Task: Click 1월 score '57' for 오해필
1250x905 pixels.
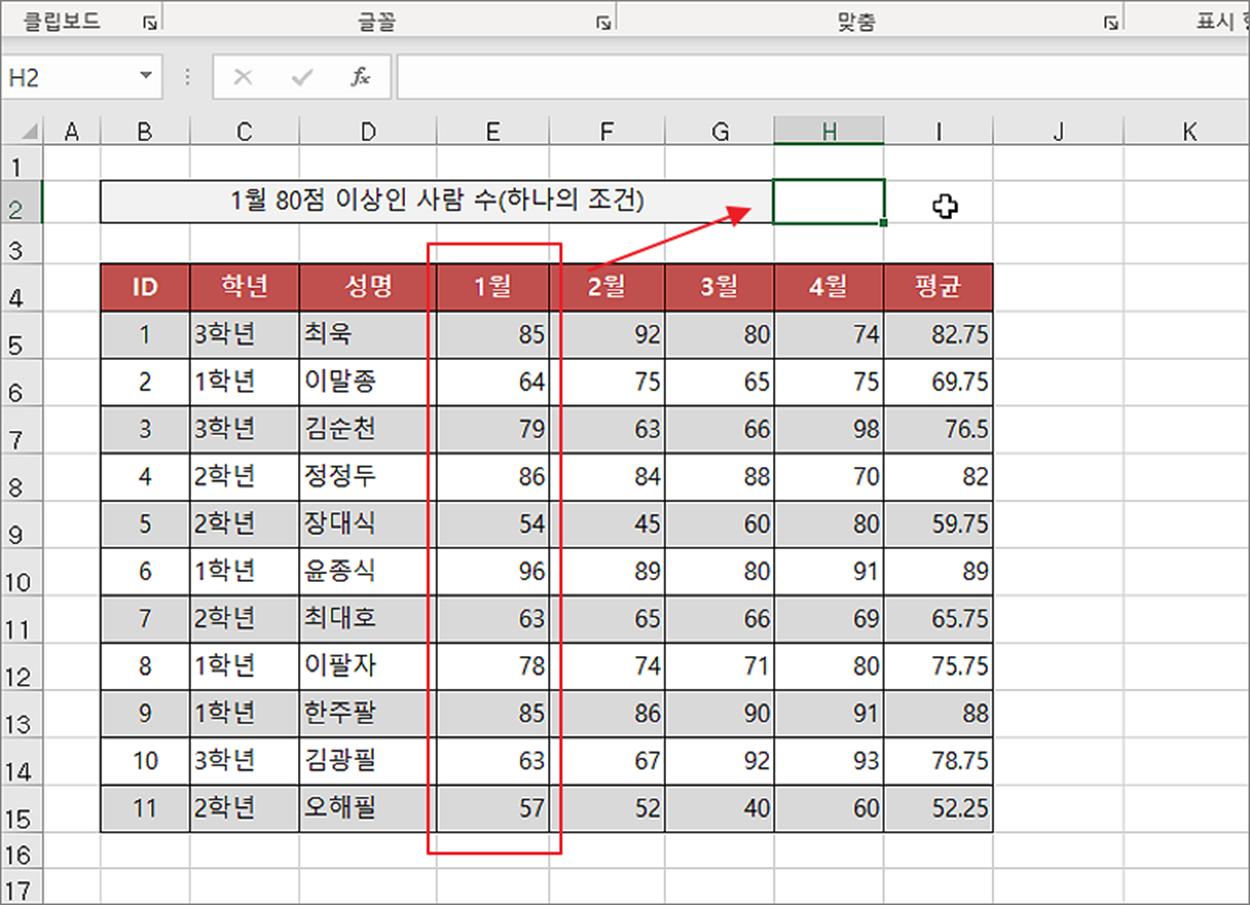Action: [493, 808]
